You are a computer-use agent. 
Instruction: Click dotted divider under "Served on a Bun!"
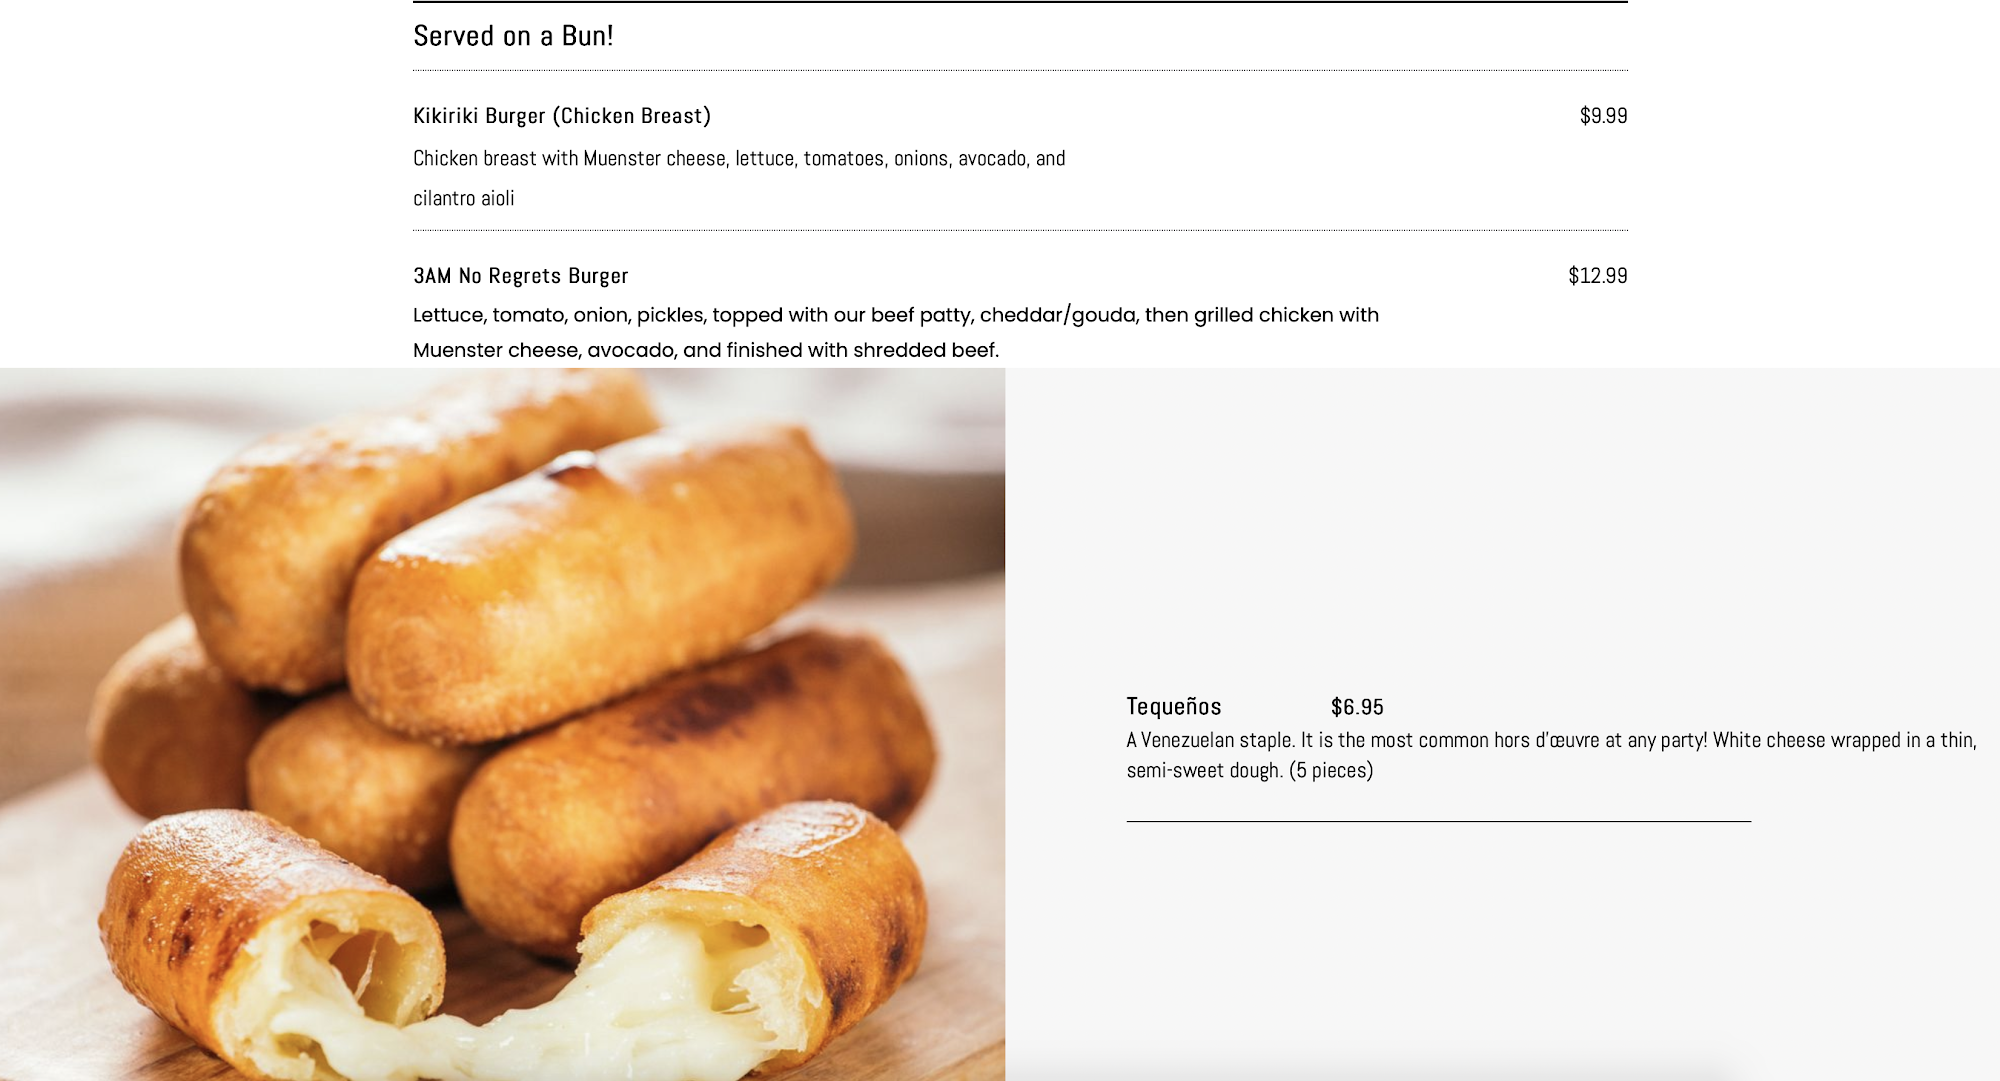click(x=1020, y=70)
